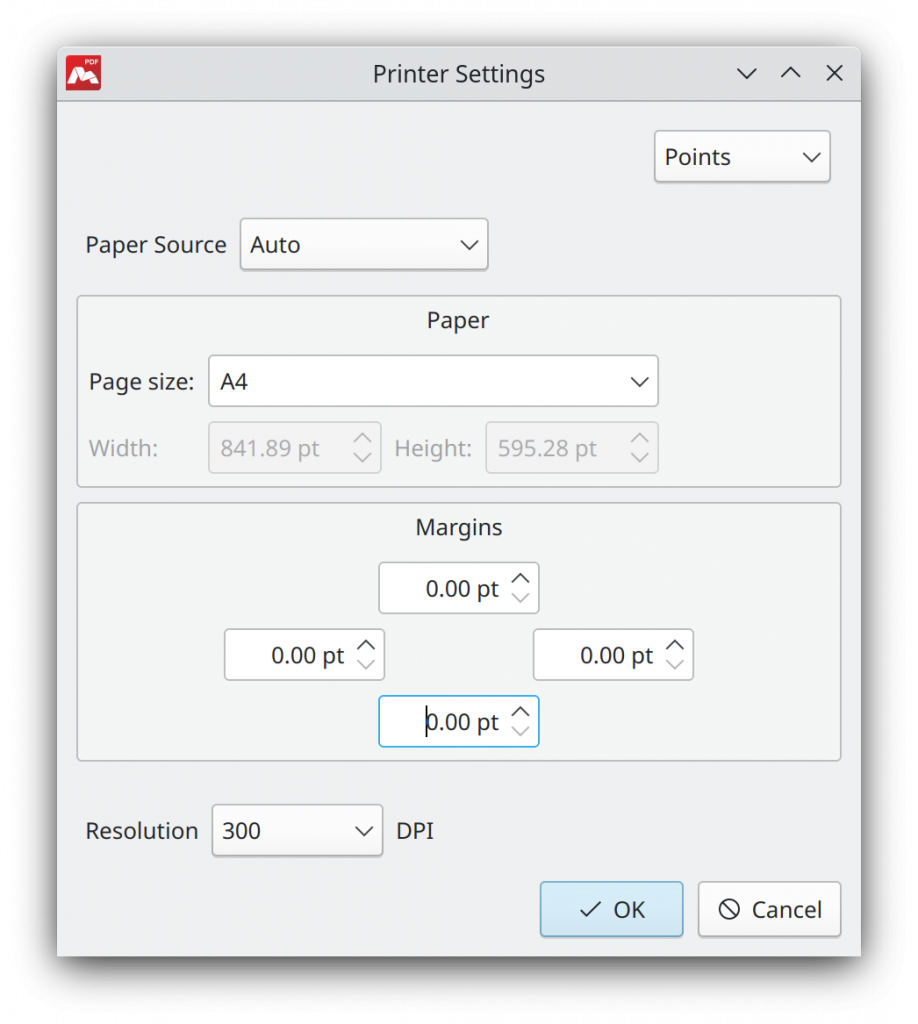Increase the right margin using its up arrow
The height and width of the screenshot is (1024, 918).
pos(675,645)
